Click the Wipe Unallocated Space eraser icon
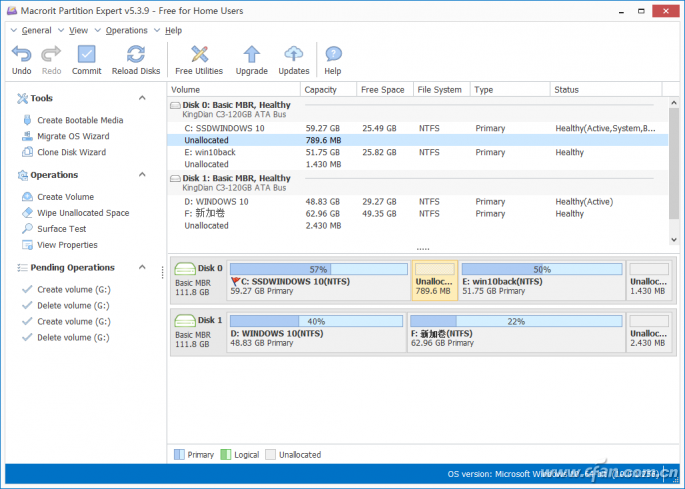Screen dimensions: 685x489 click(27, 213)
